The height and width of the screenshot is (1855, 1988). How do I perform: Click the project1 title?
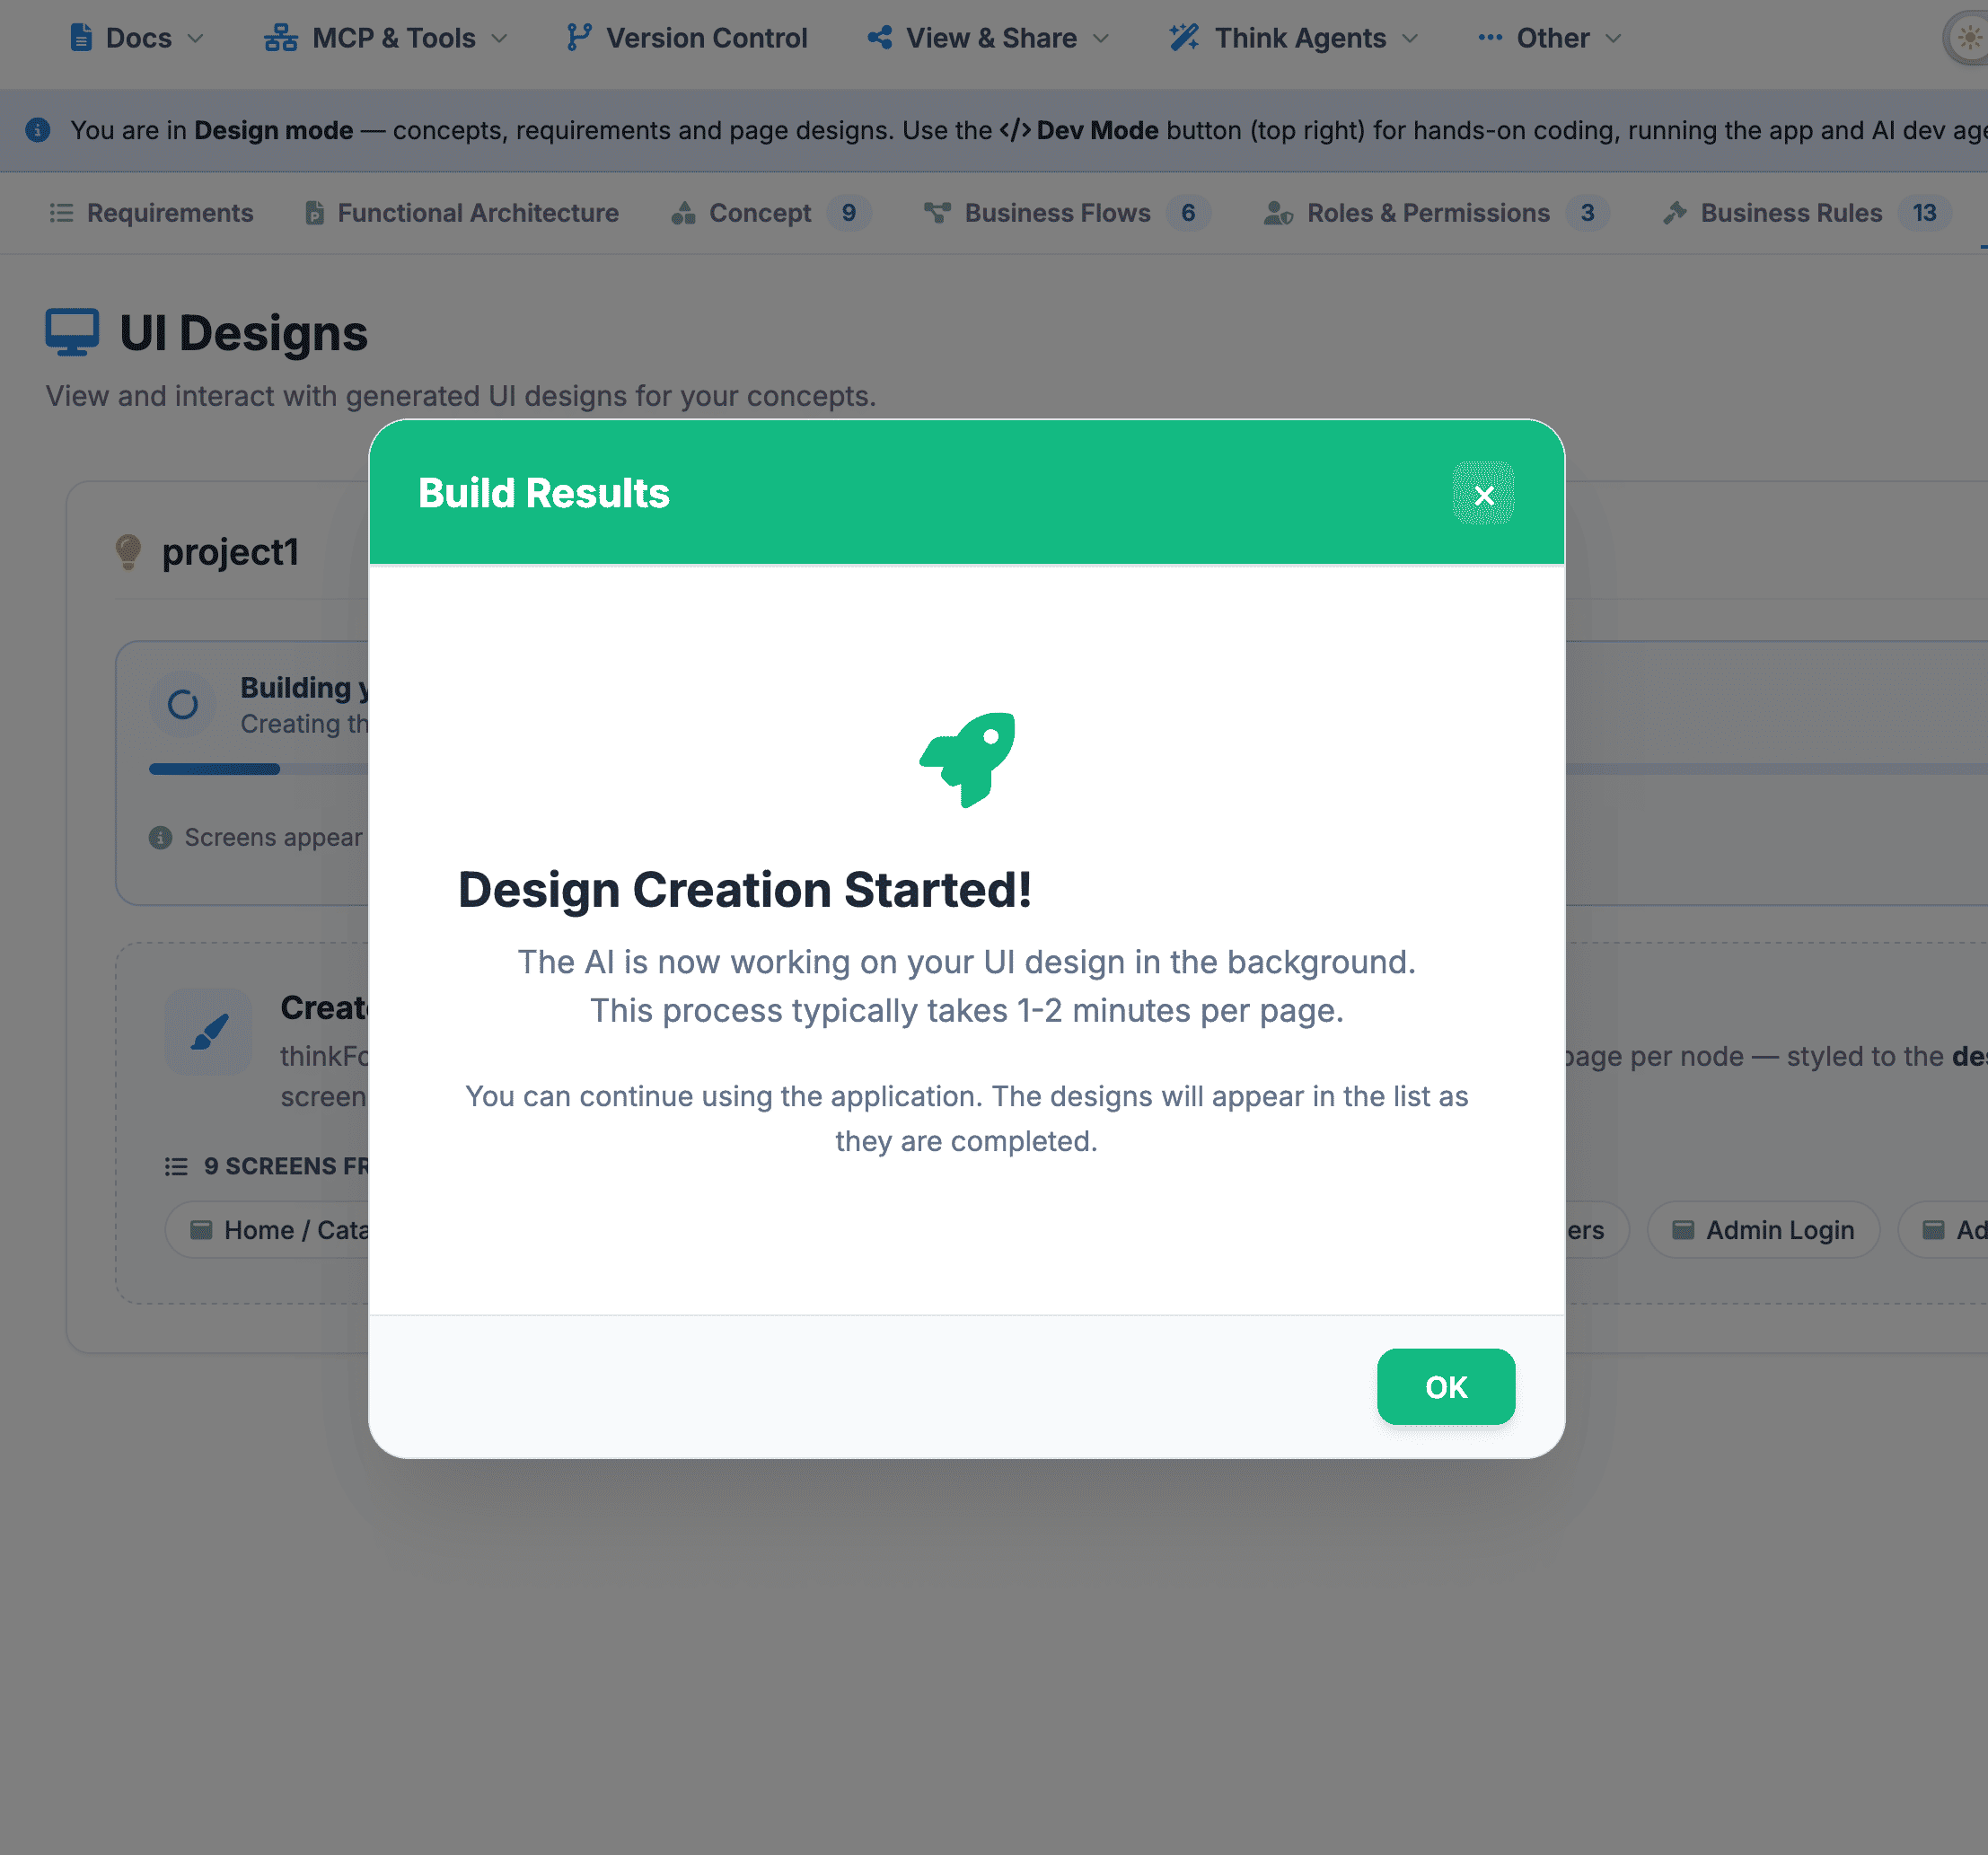(230, 552)
